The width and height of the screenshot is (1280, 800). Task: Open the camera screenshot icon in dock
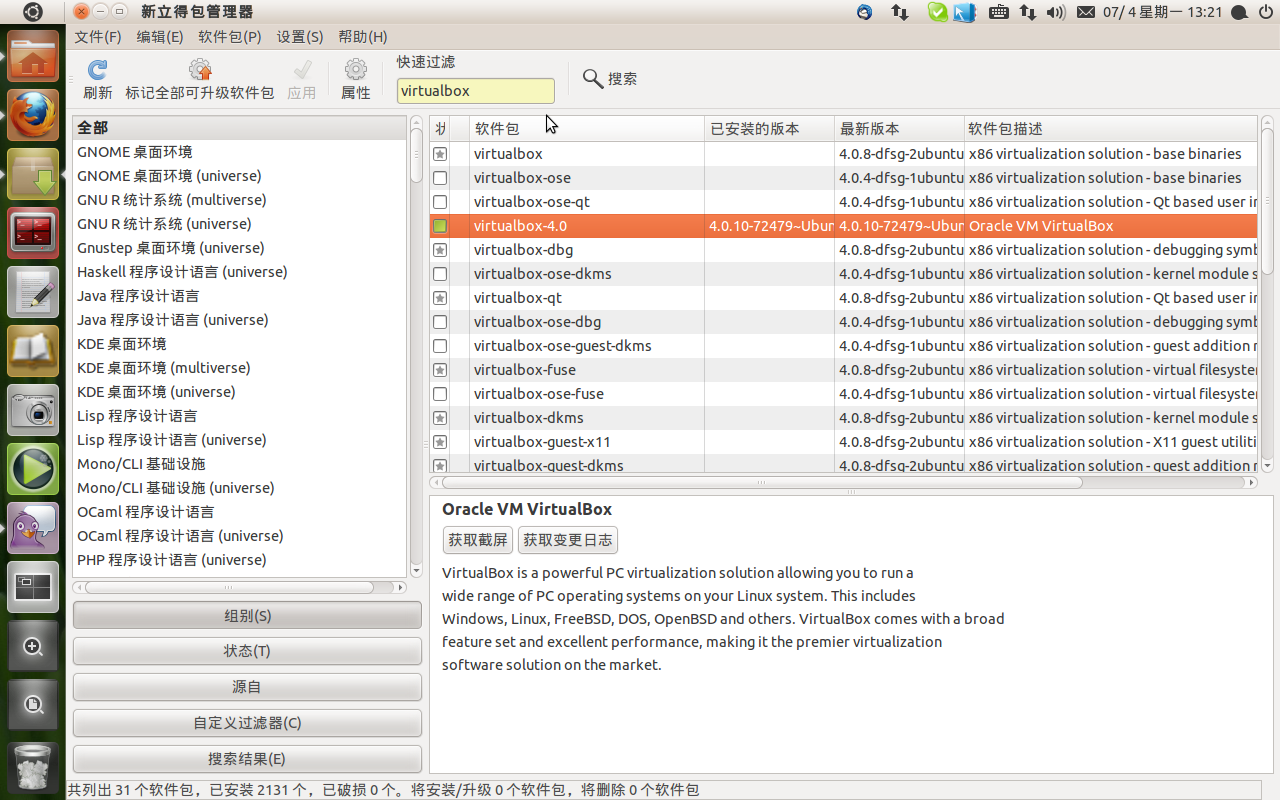(x=33, y=411)
